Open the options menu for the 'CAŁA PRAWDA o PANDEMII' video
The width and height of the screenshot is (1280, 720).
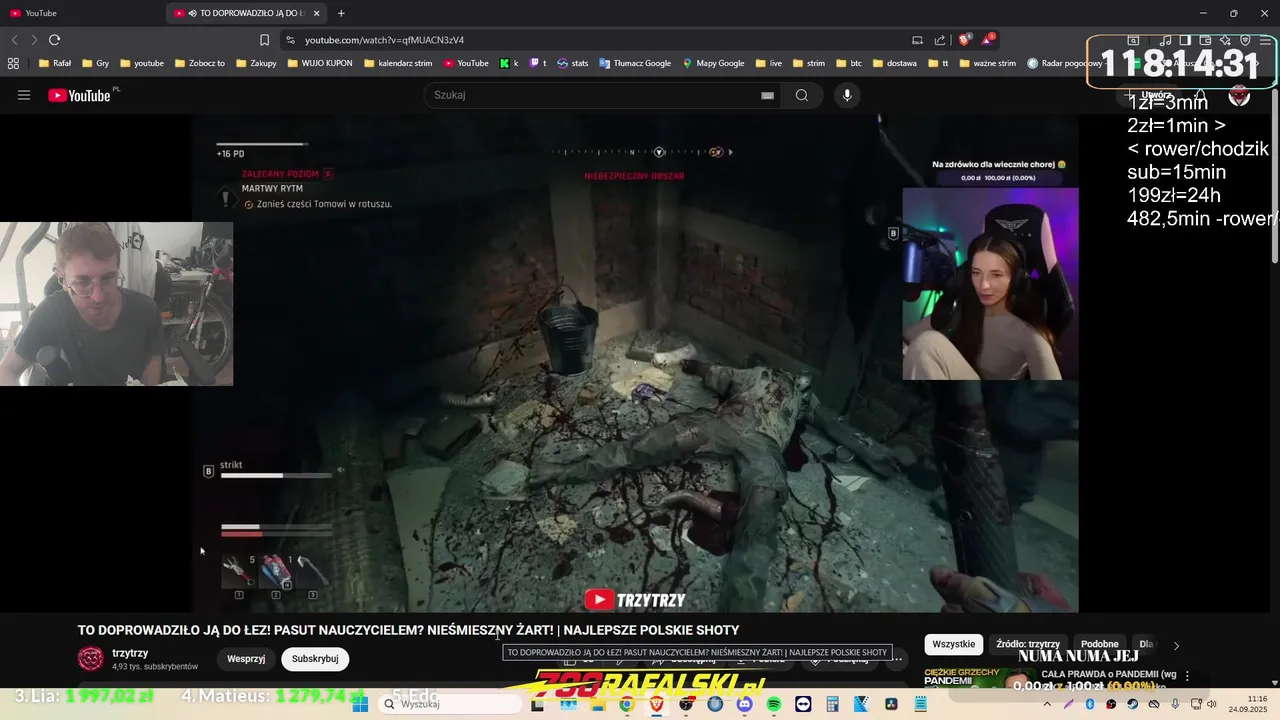coord(1187,677)
